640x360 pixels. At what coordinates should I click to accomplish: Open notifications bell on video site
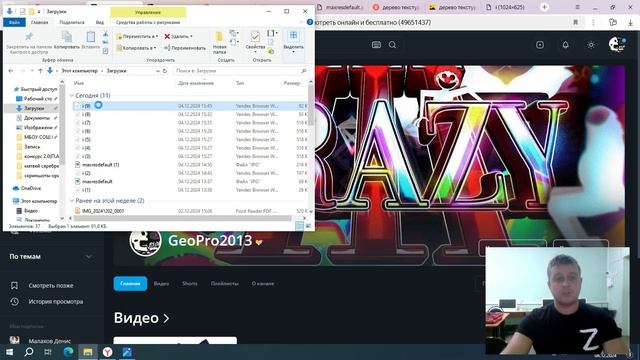tap(565, 45)
